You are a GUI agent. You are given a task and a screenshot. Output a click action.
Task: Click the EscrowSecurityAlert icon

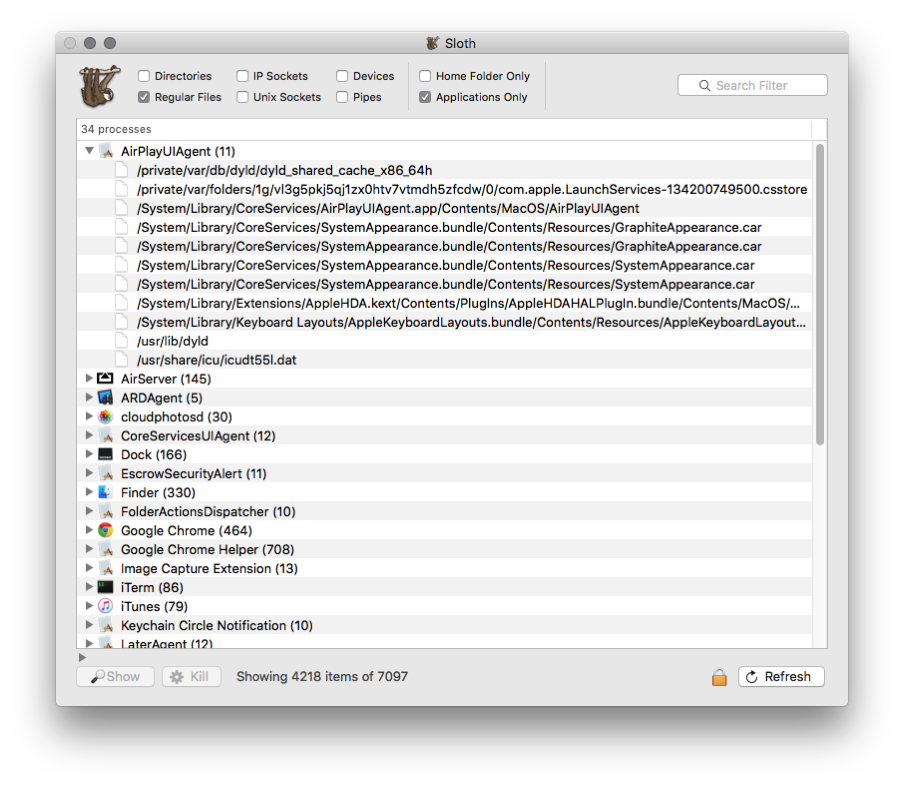pyautogui.click(x=106, y=473)
